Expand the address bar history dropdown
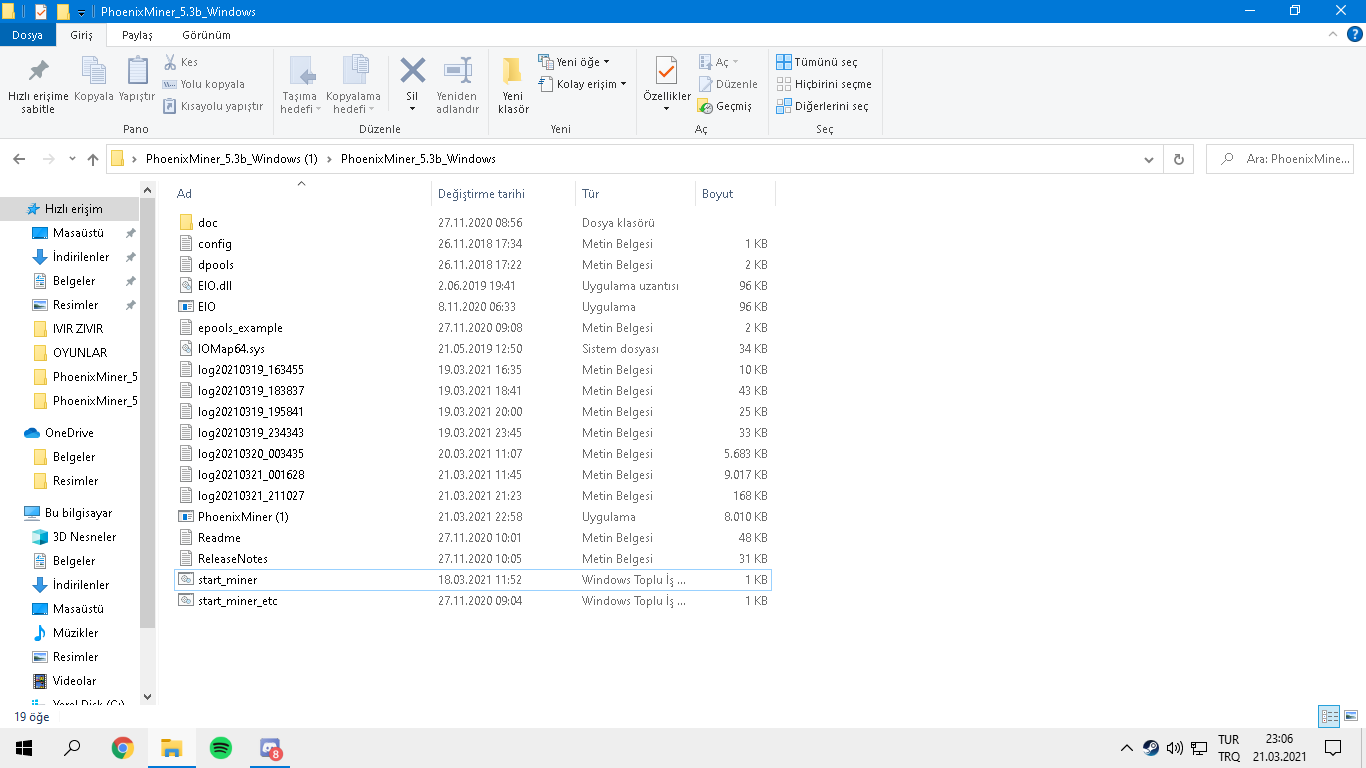The height and width of the screenshot is (768, 1366). pos(1148,159)
